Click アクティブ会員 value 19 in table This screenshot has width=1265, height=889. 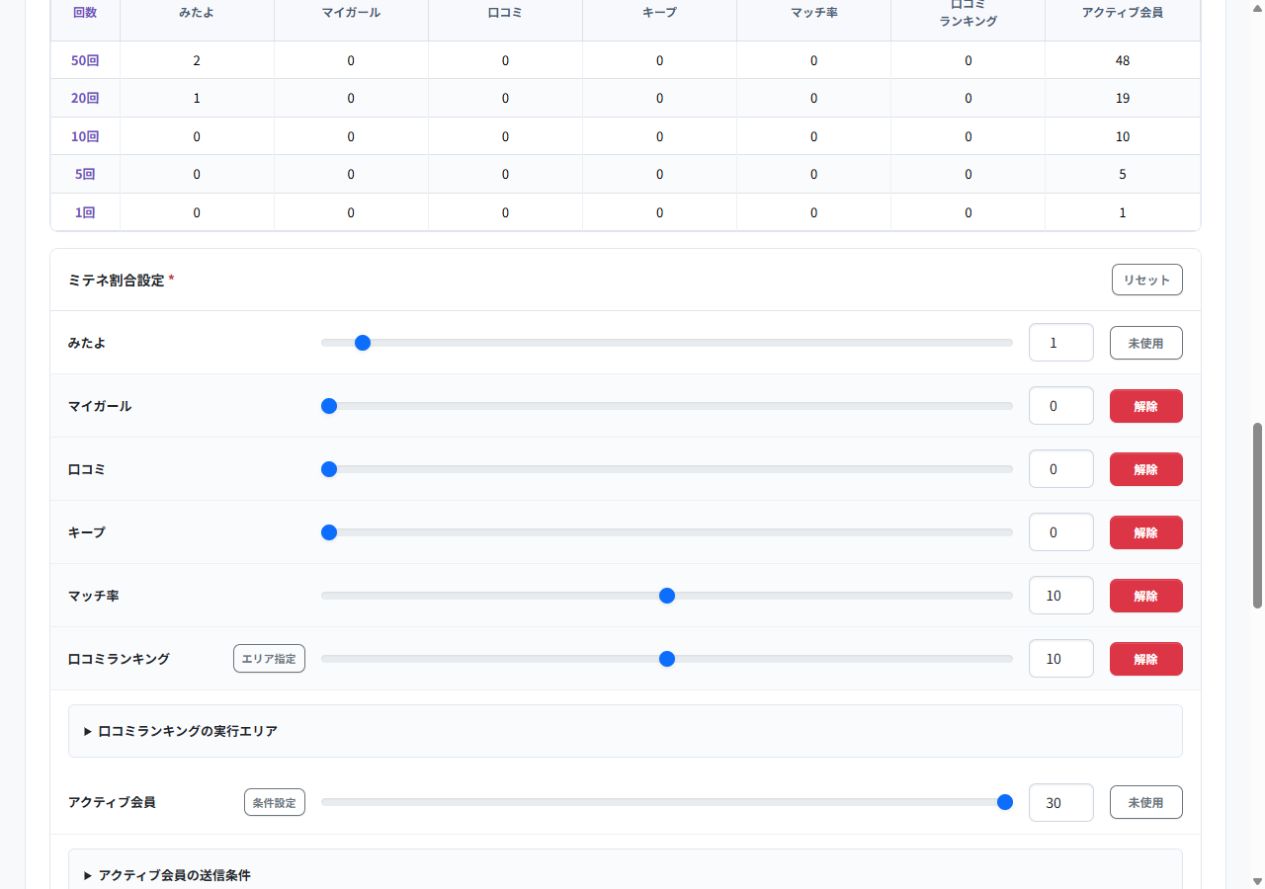(x=1122, y=98)
